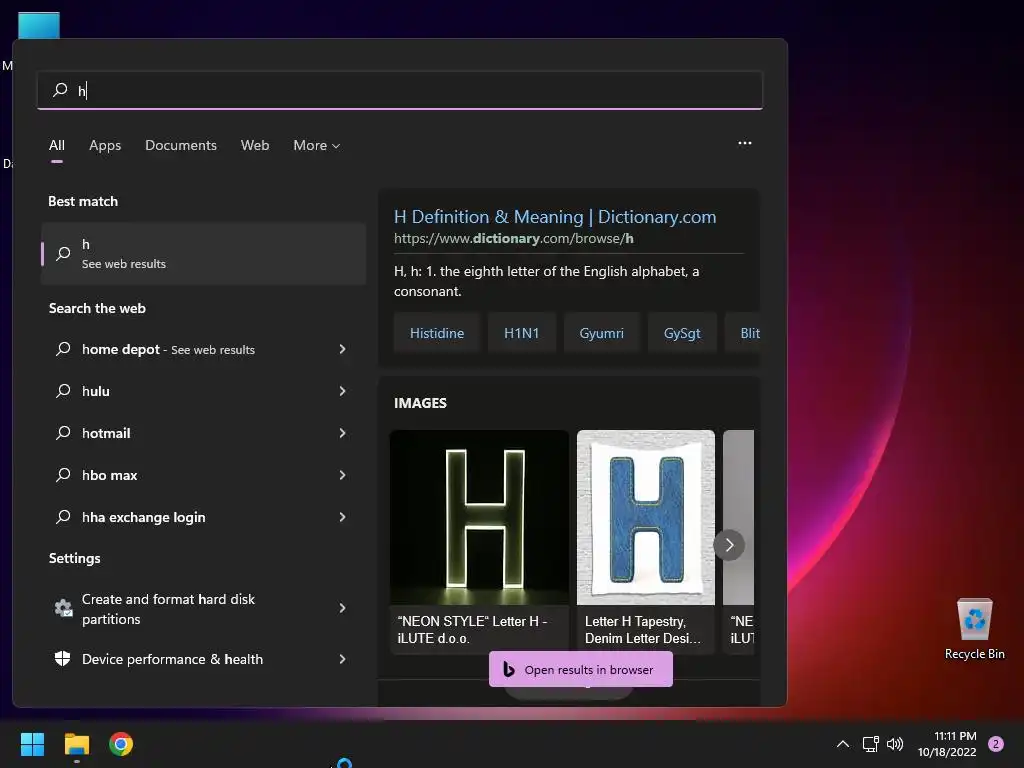The width and height of the screenshot is (1024, 768).
Task: Switch to the Web filter tab
Action: [x=255, y=145]
